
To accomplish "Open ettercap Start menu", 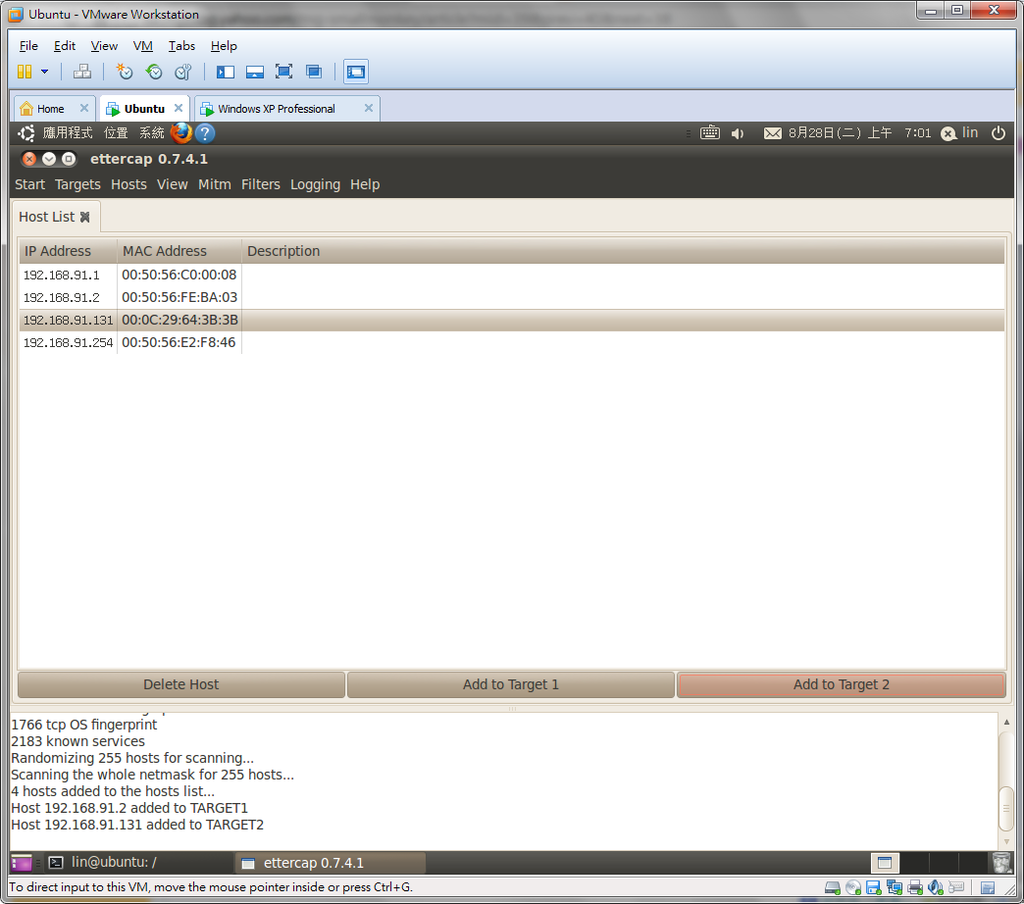I will click(30, 184).
